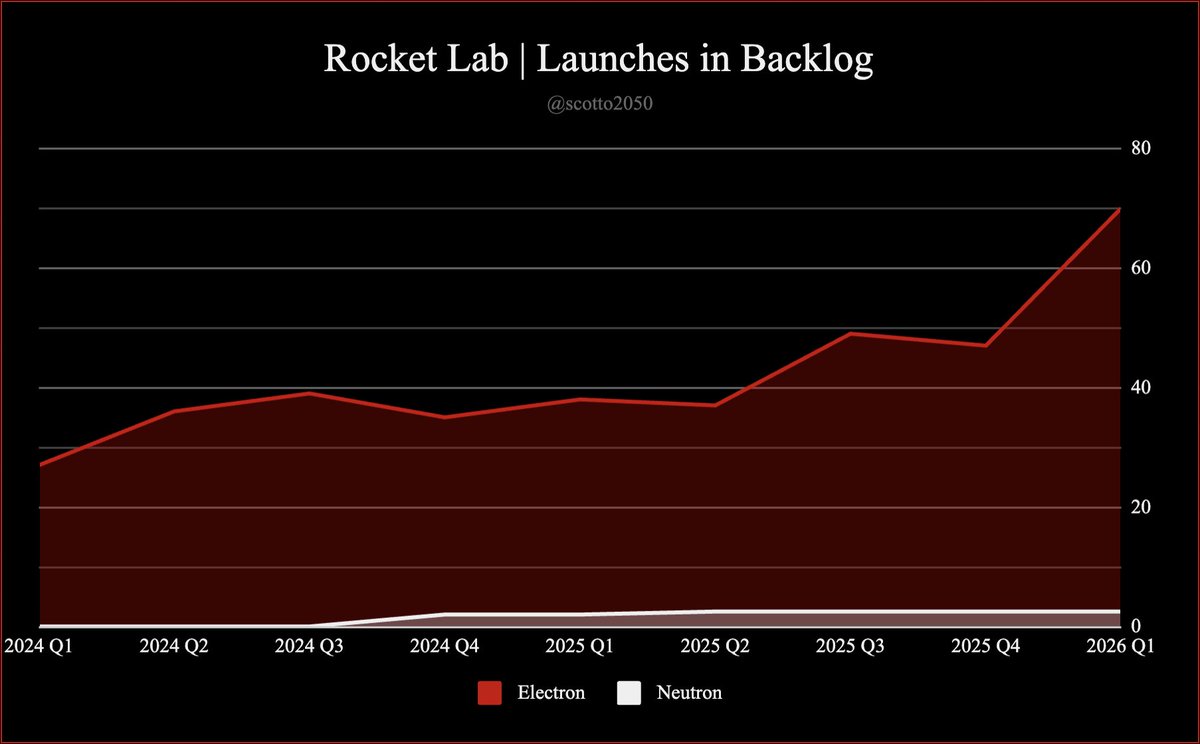
Task: Click the white Neutron legend swatch
Action: 629,692
